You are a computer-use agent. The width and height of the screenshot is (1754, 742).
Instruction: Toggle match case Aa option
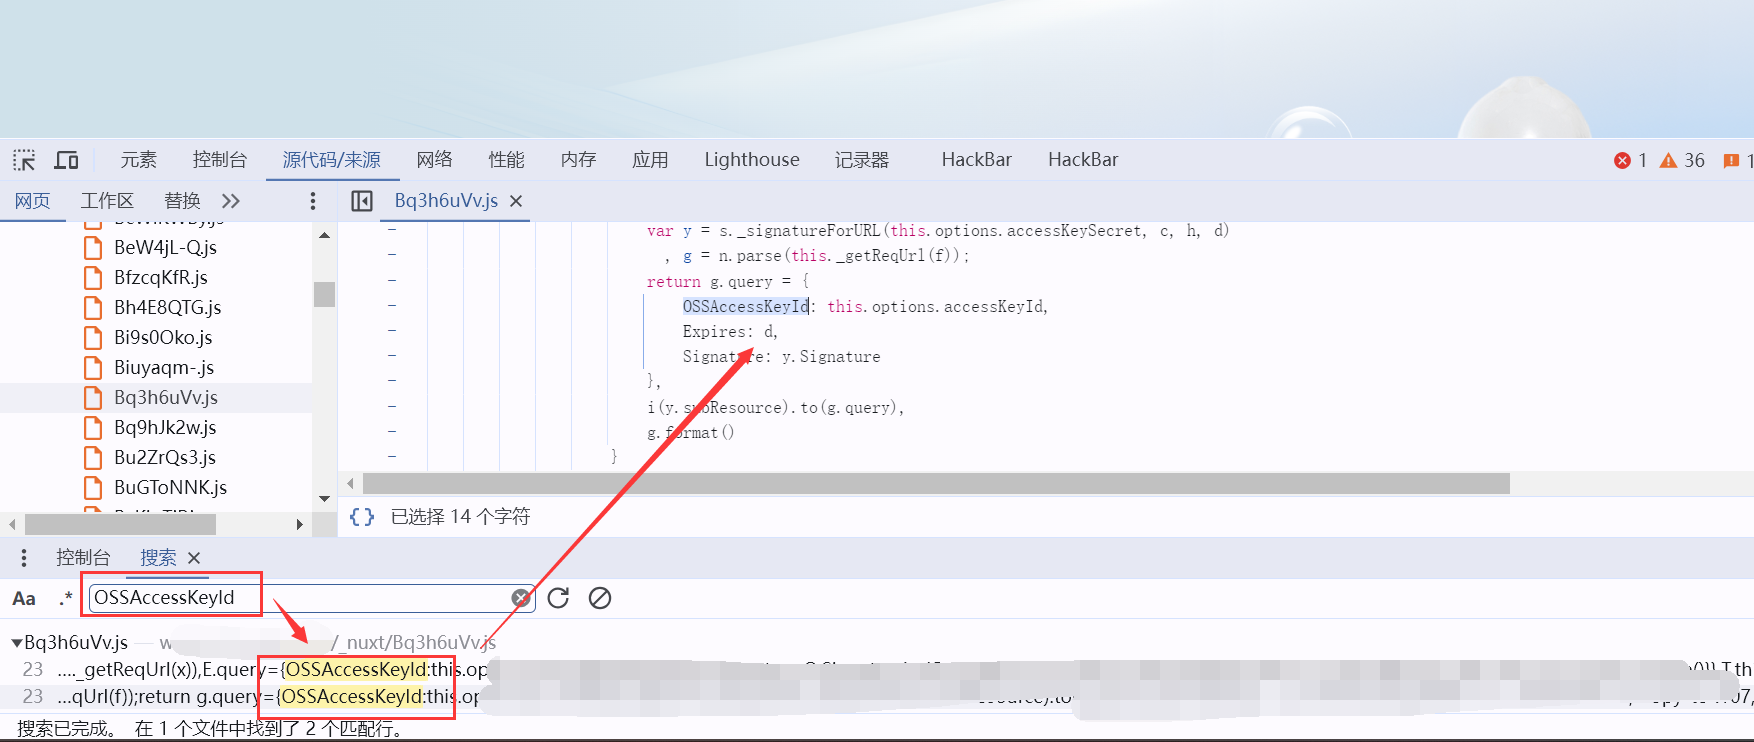click(24, 599)
